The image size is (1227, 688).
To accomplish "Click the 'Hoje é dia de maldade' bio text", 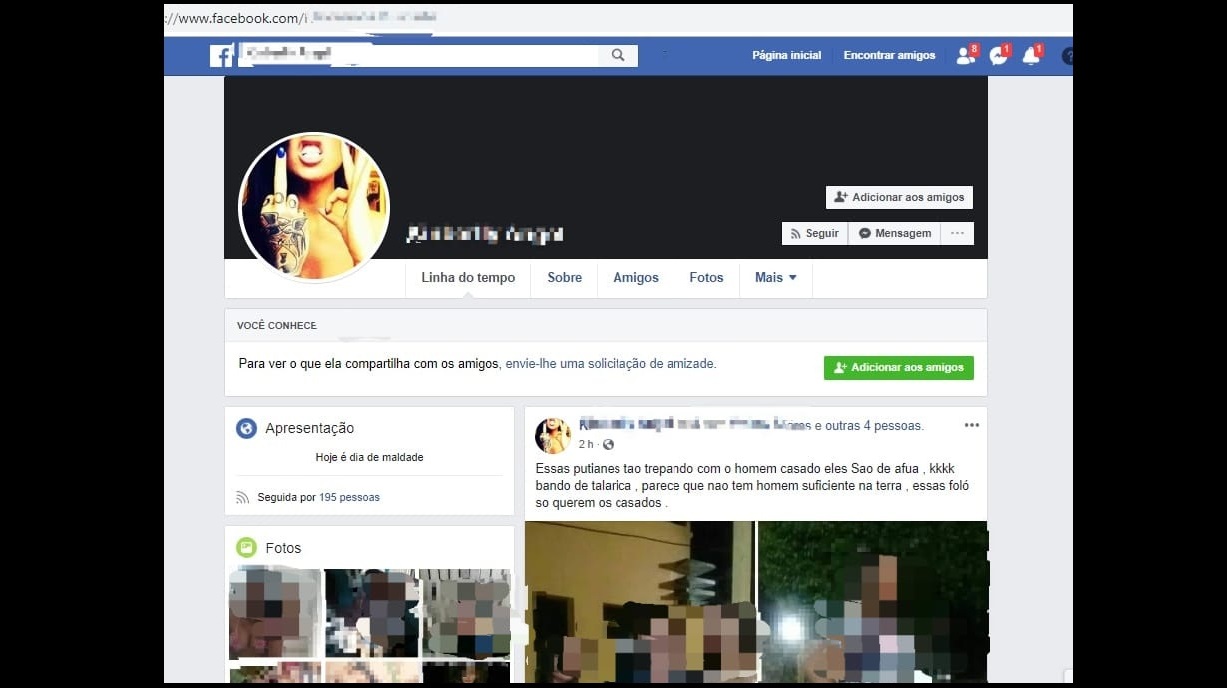I will (369, 457).
